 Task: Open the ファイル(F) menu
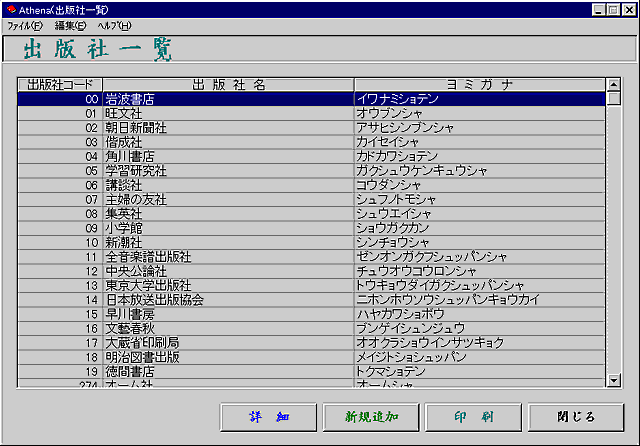coord(25,26)
